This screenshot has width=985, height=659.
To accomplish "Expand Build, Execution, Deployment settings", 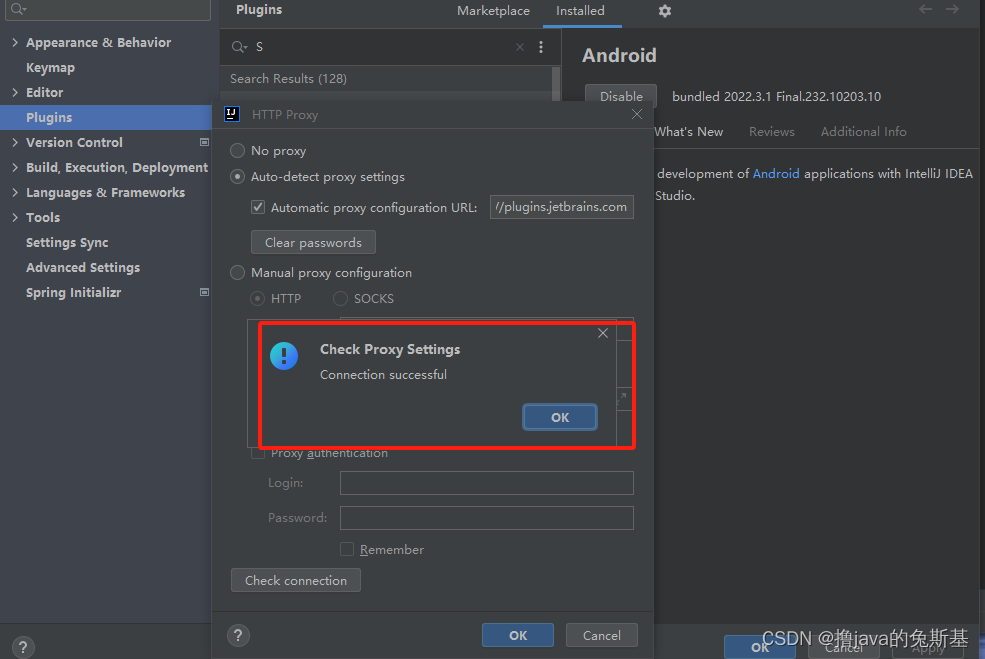I will (15, 167).
